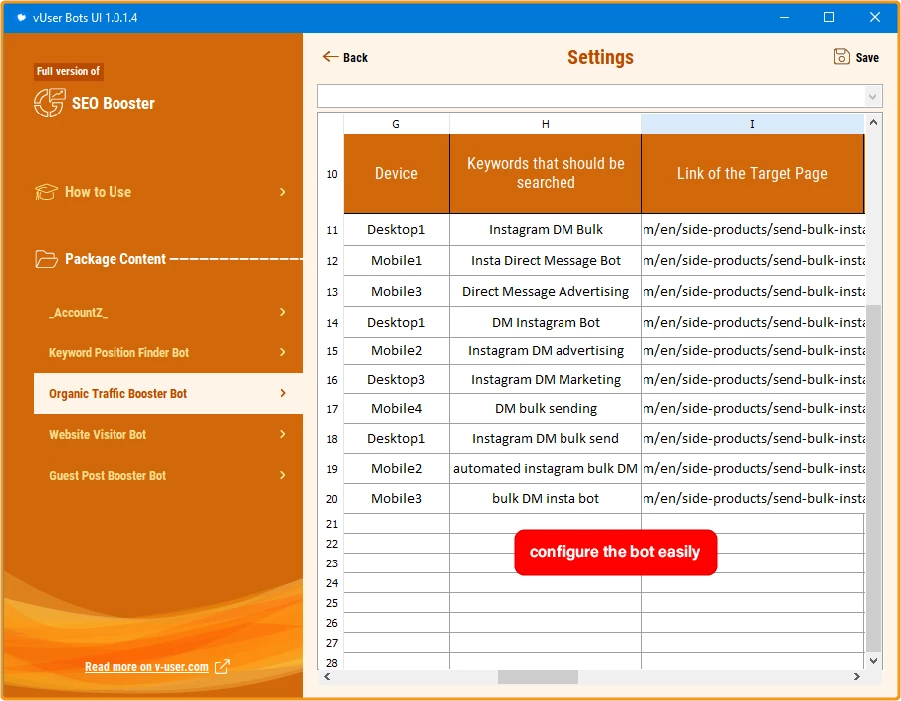Image resolution: width=901 pixels, height=701 pixels.
Task: Expand Website Visitor Bot chevron
Action: [x=282, y=434]
